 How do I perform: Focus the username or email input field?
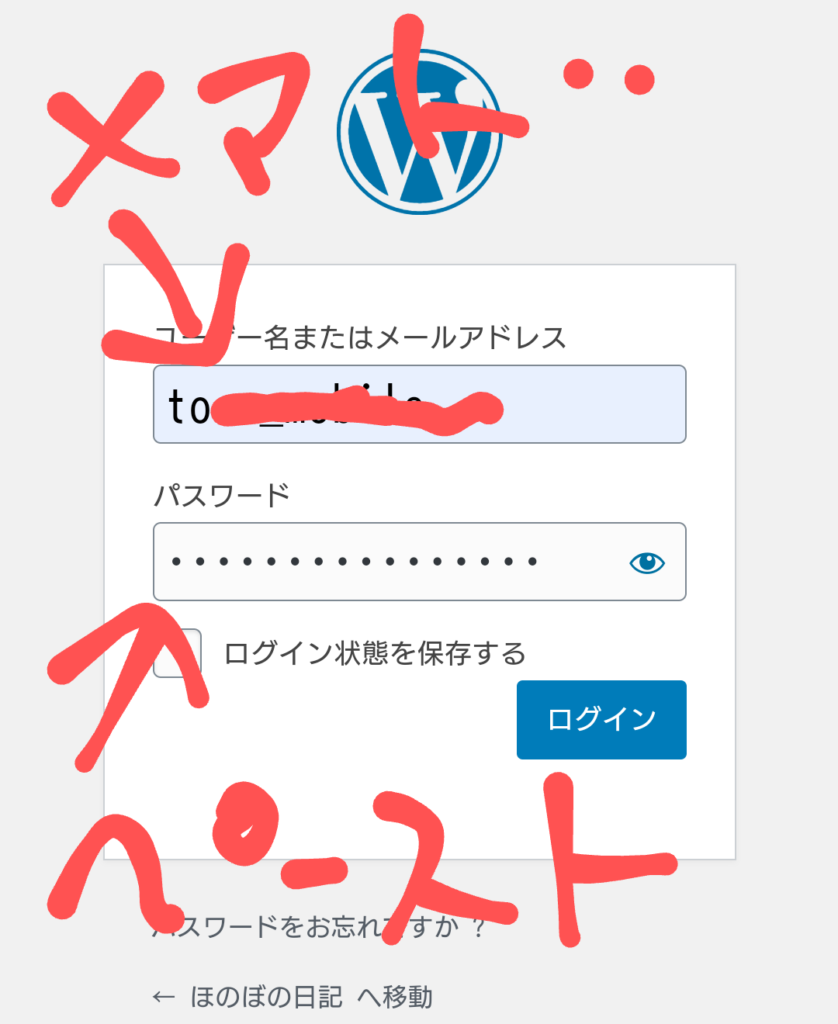click(419, 404)
